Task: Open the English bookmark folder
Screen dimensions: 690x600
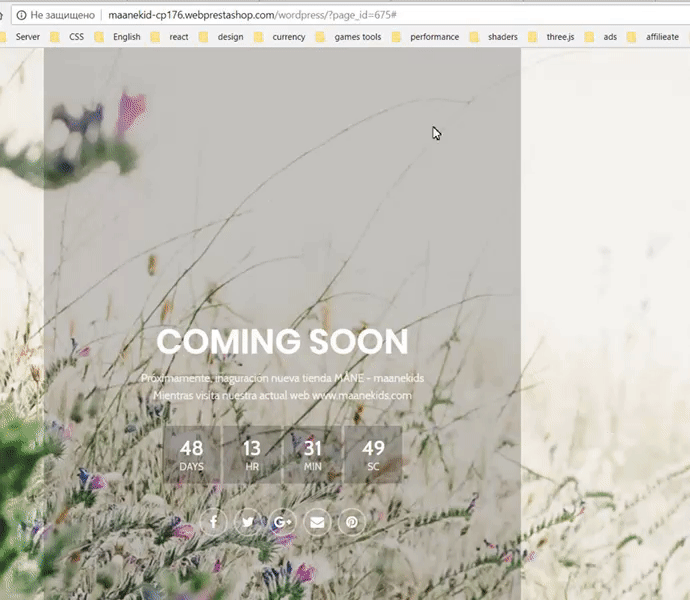Action: 118,37
